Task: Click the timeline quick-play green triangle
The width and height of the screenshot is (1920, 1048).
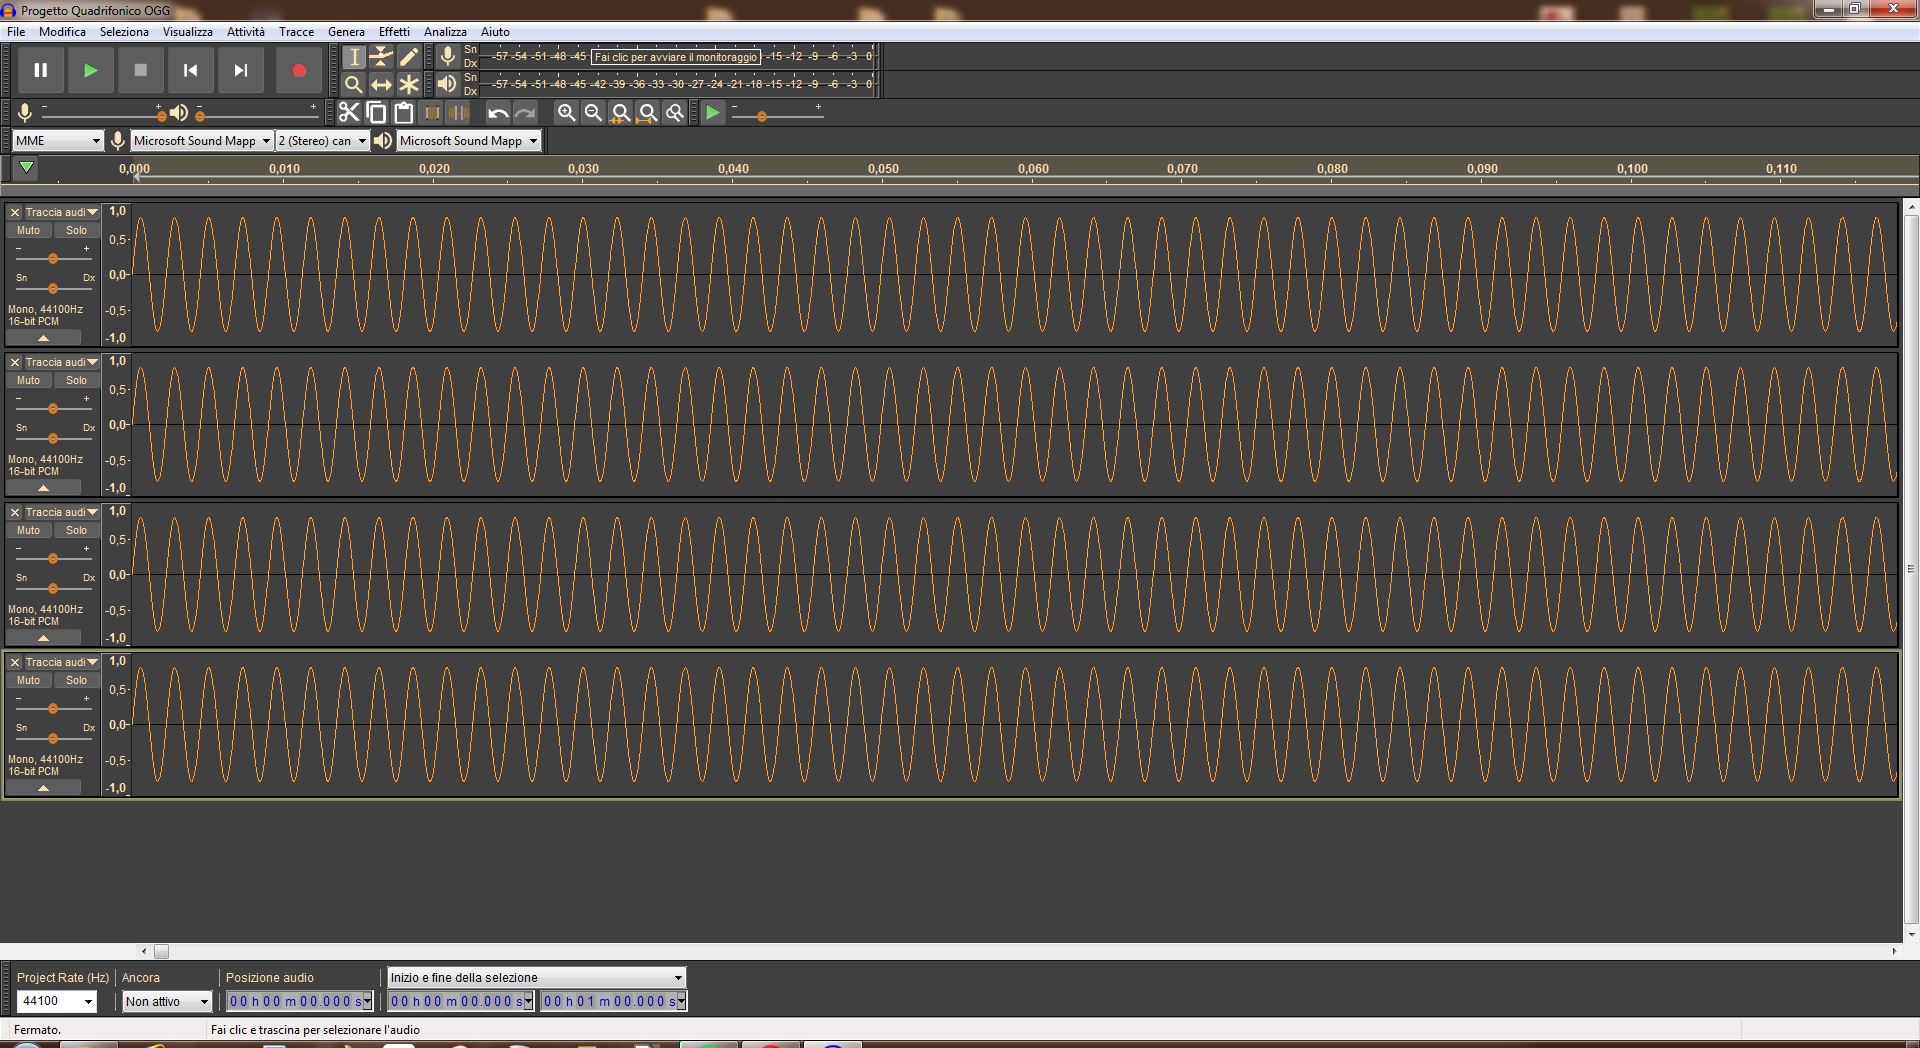Action: [27, 168]
